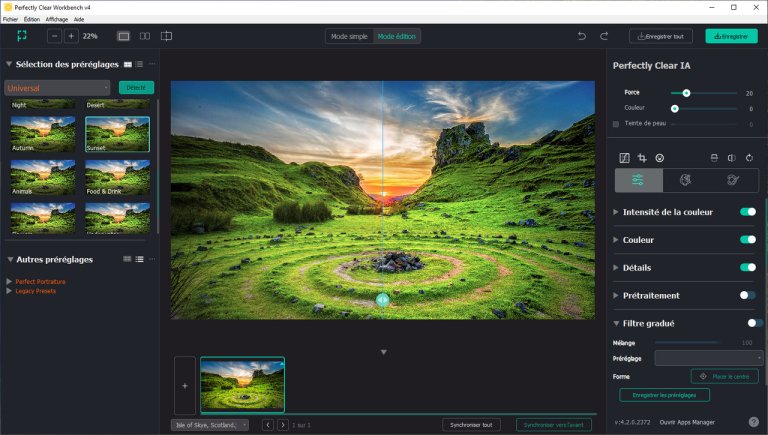The width and height of the screenshot is (768, 435).
Task: Enable the Prétraitement switch
Action: pos(747,295)
